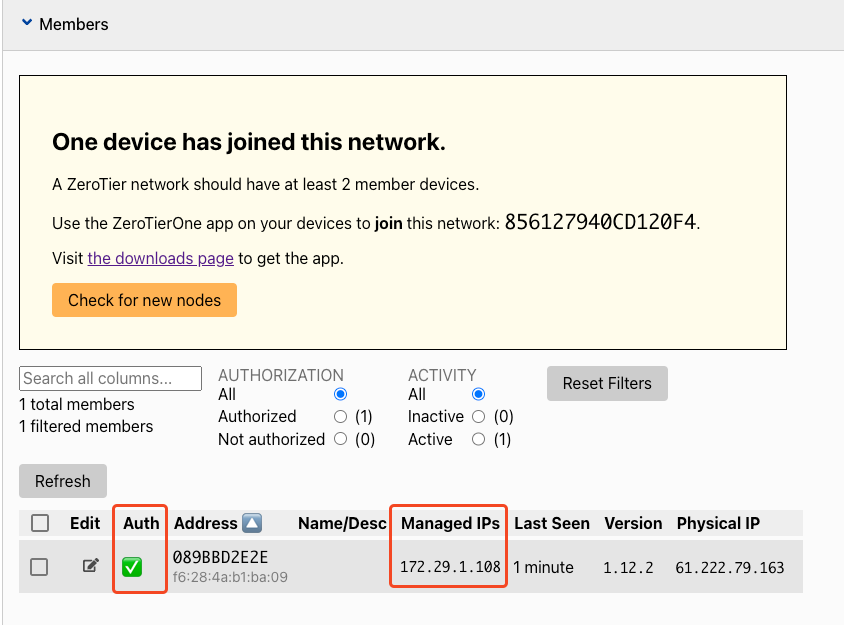Click the Name/Desc column header

(342, 523)
